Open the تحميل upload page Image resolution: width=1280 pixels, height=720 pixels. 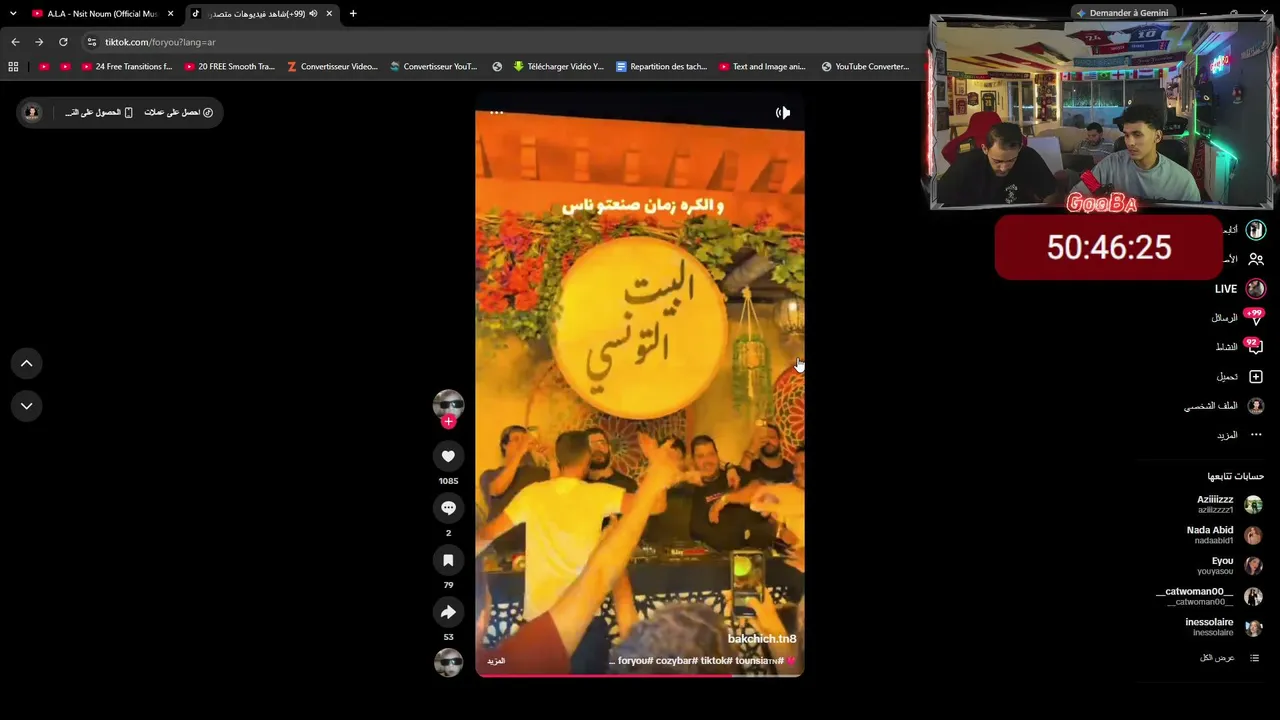pos(1239,377)
